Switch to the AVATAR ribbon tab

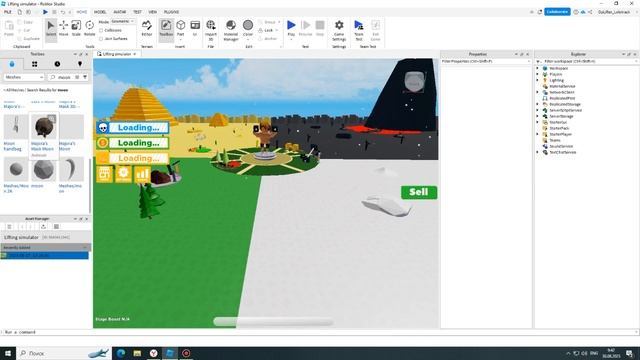tap(120, 12)
